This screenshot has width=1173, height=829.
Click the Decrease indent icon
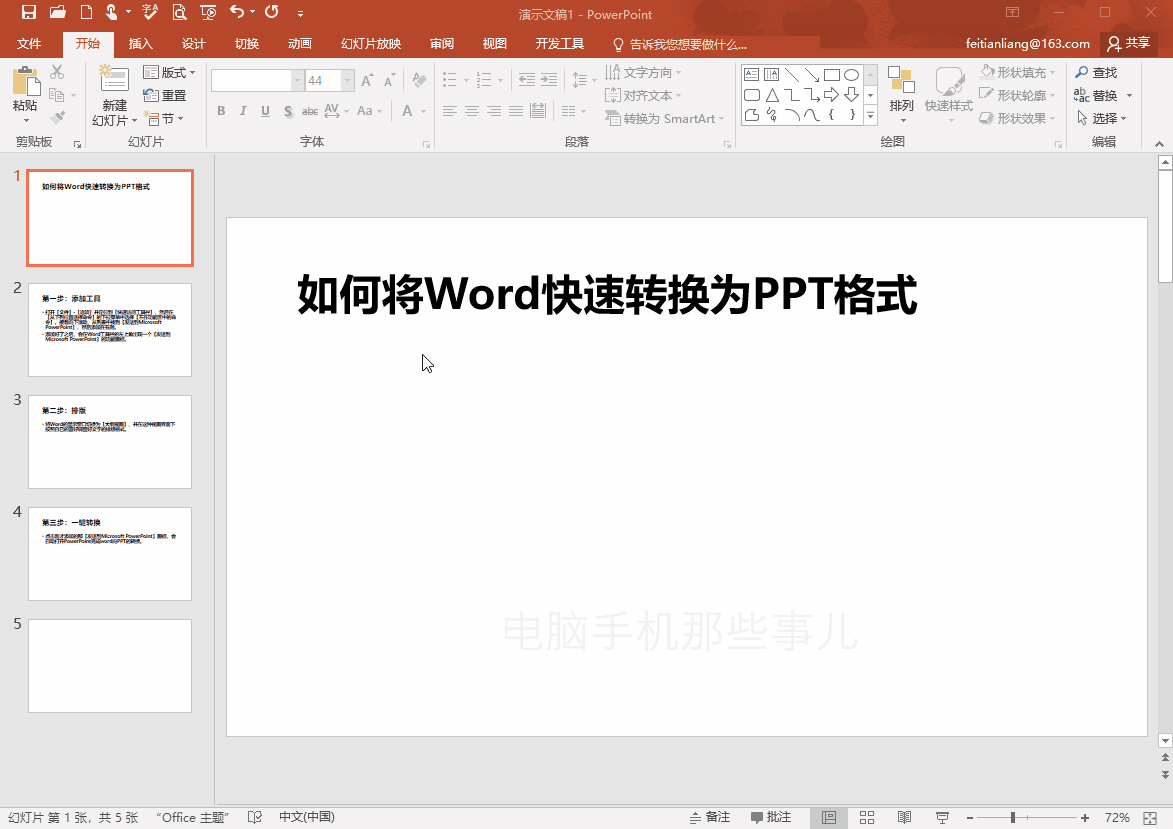point(527,79)
